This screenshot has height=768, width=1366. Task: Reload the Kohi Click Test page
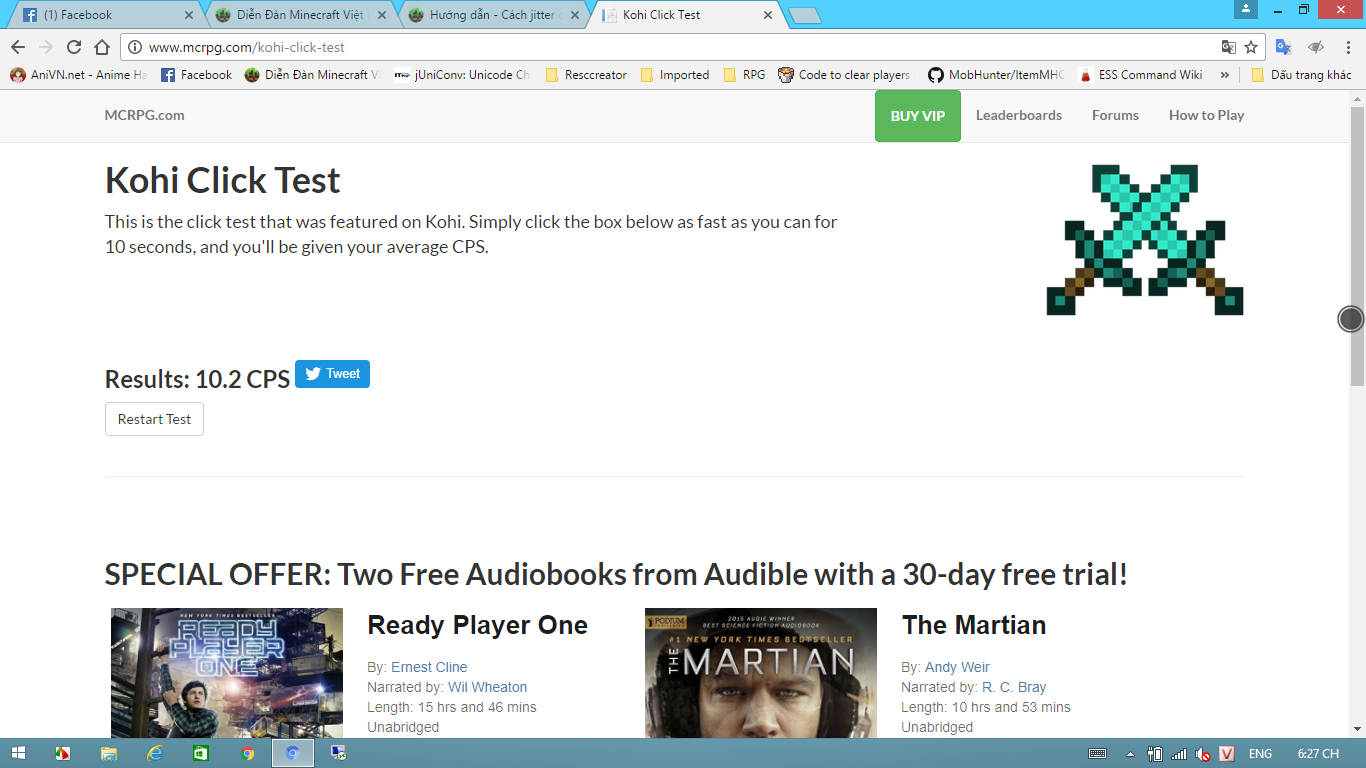(x=74, y=47)
